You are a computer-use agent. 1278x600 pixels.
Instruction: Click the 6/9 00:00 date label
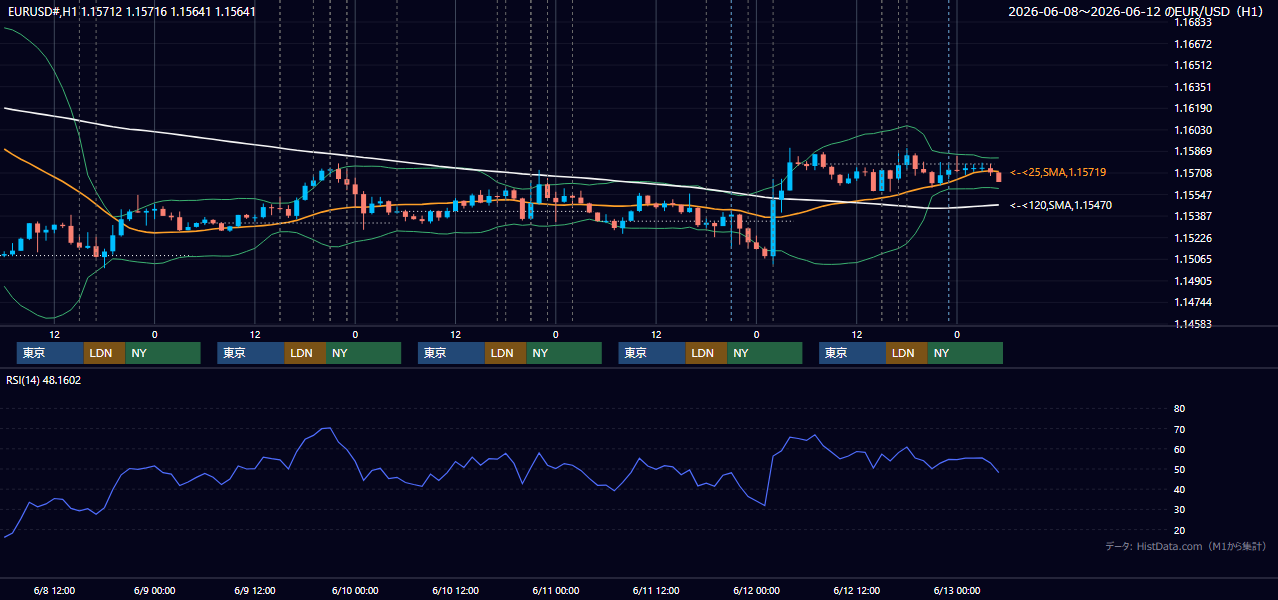[154, 591]
